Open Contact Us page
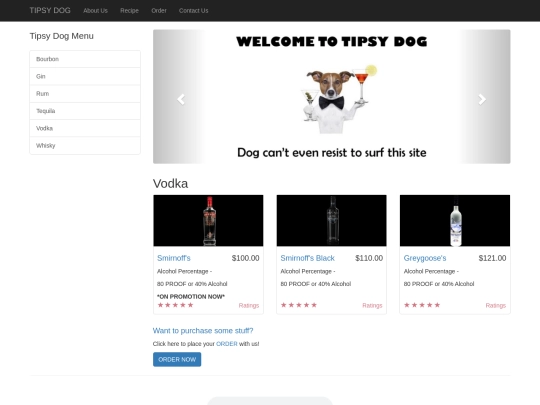This screenshot has height=405, width=540. (194, 11)
